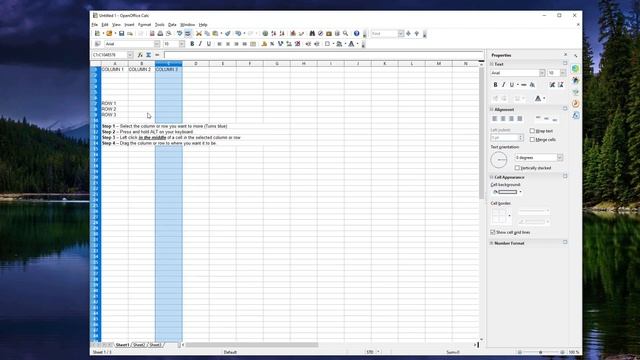The height and width of the screenshot is (360, 640).
Task: Uncheck Show cell grid lines
Action: (x=493, y=232)
